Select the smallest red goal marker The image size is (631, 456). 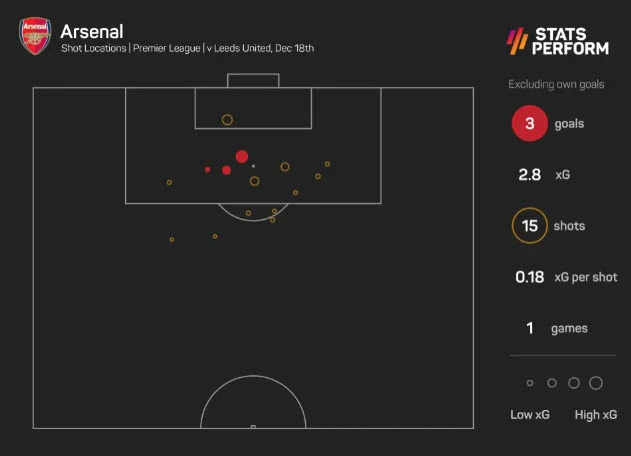tap(208, 170)
